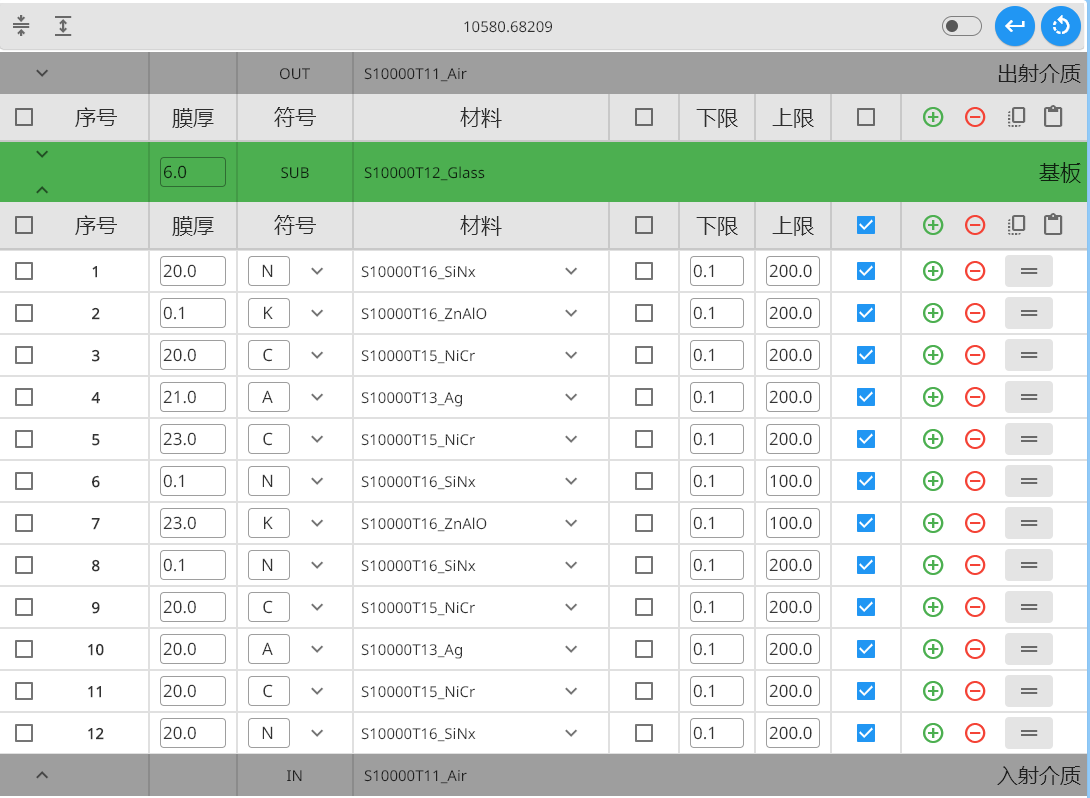Check the limit checkbox for row 9
Image resolution: width=1090 pixels, height=798 pixels.
point(644,607)
